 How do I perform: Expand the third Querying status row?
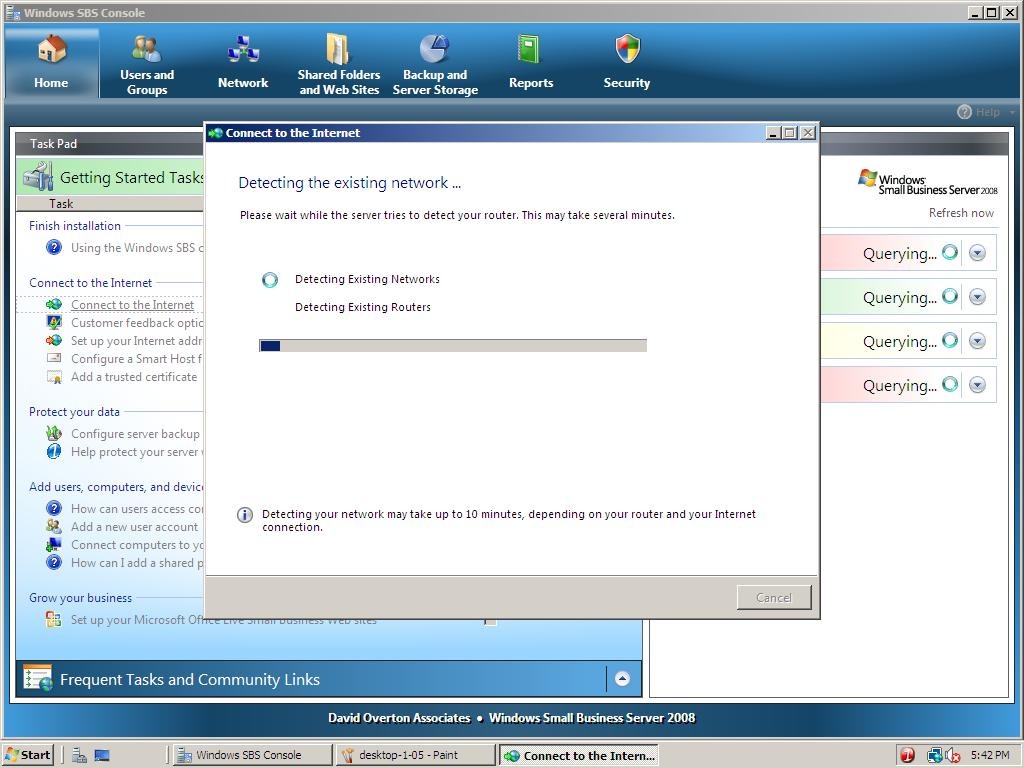coord(977,341)
